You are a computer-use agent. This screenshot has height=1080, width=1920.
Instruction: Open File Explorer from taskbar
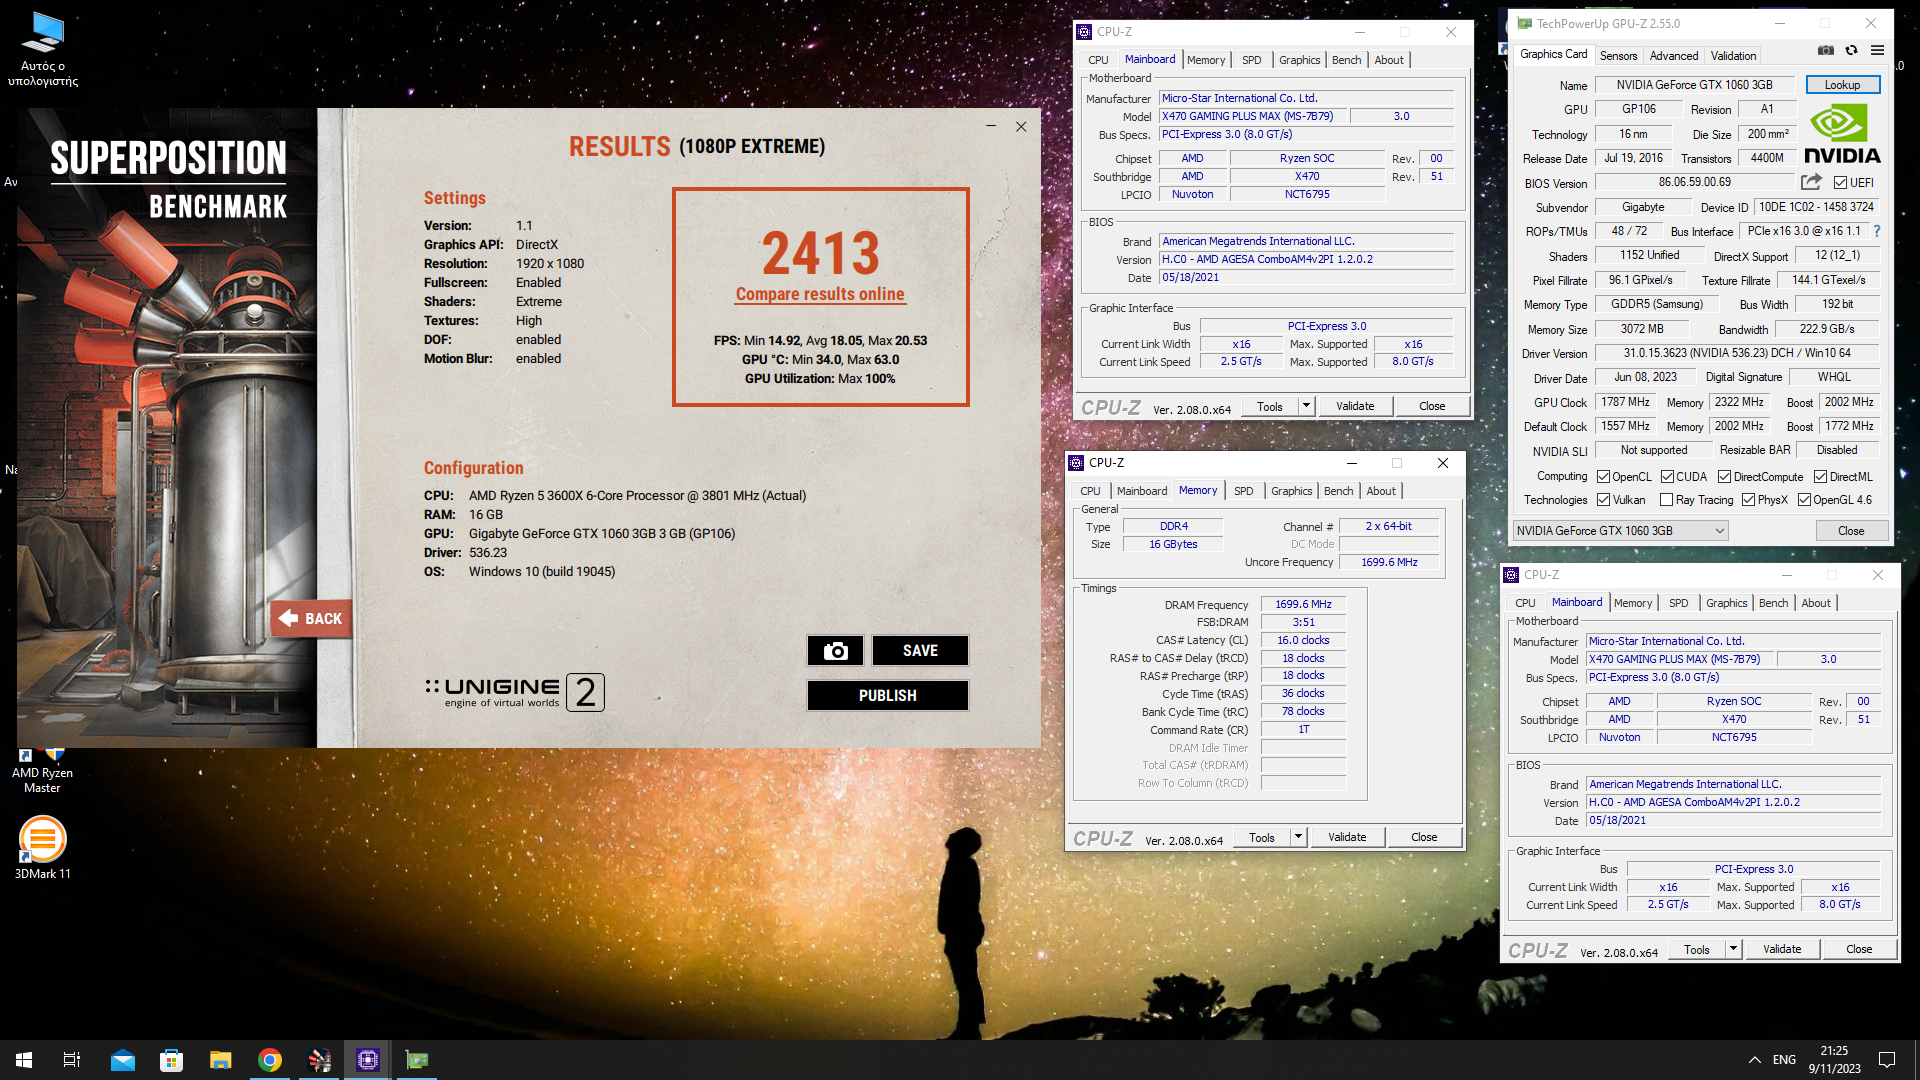tap(221, 1060)
